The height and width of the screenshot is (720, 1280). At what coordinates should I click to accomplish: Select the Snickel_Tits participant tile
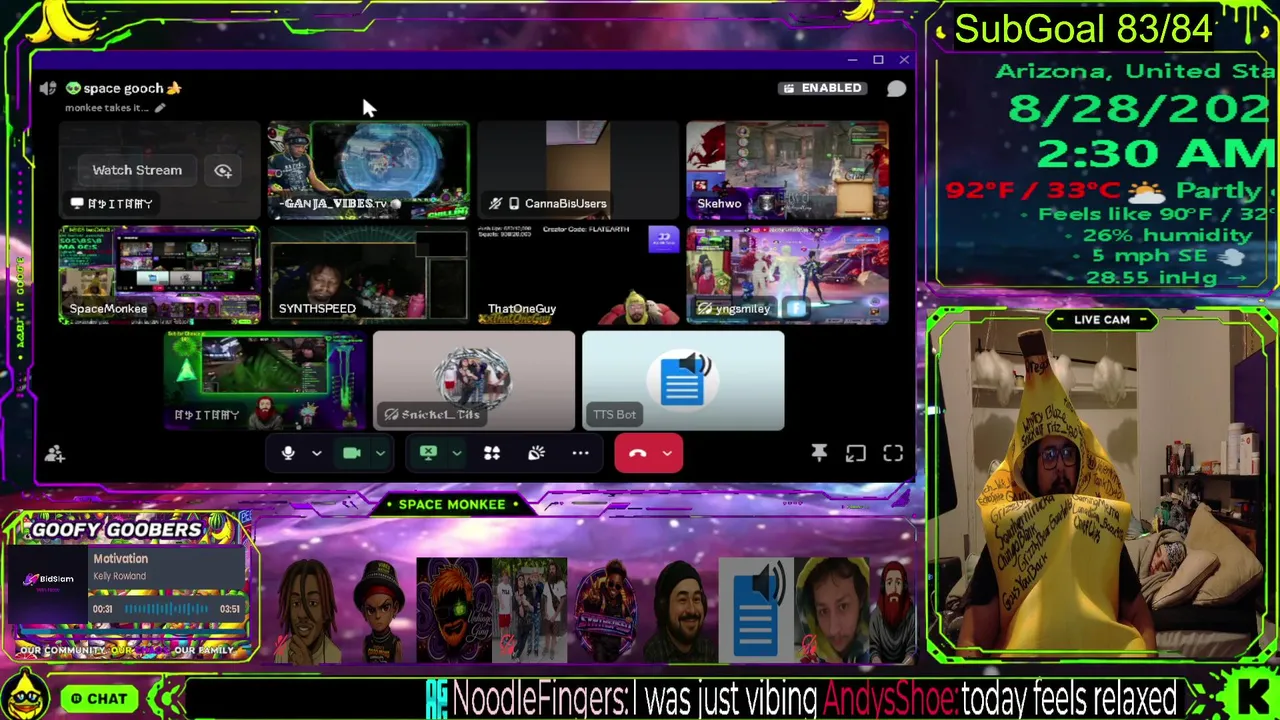click(x=474, y=381)
